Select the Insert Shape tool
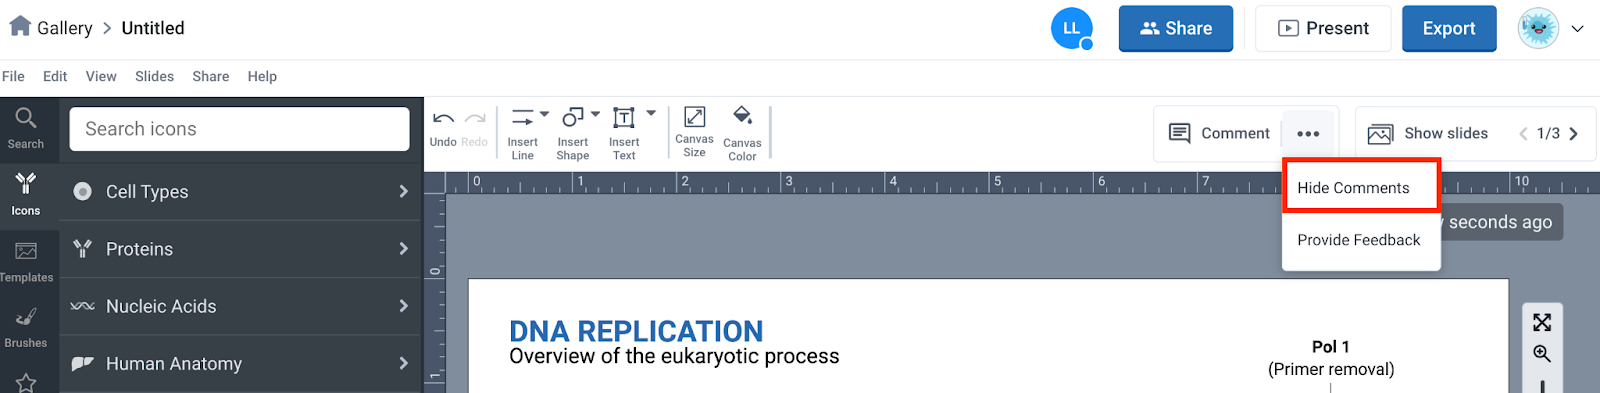The width and height of the screenshot is (1600, 393). click(572, 133)
